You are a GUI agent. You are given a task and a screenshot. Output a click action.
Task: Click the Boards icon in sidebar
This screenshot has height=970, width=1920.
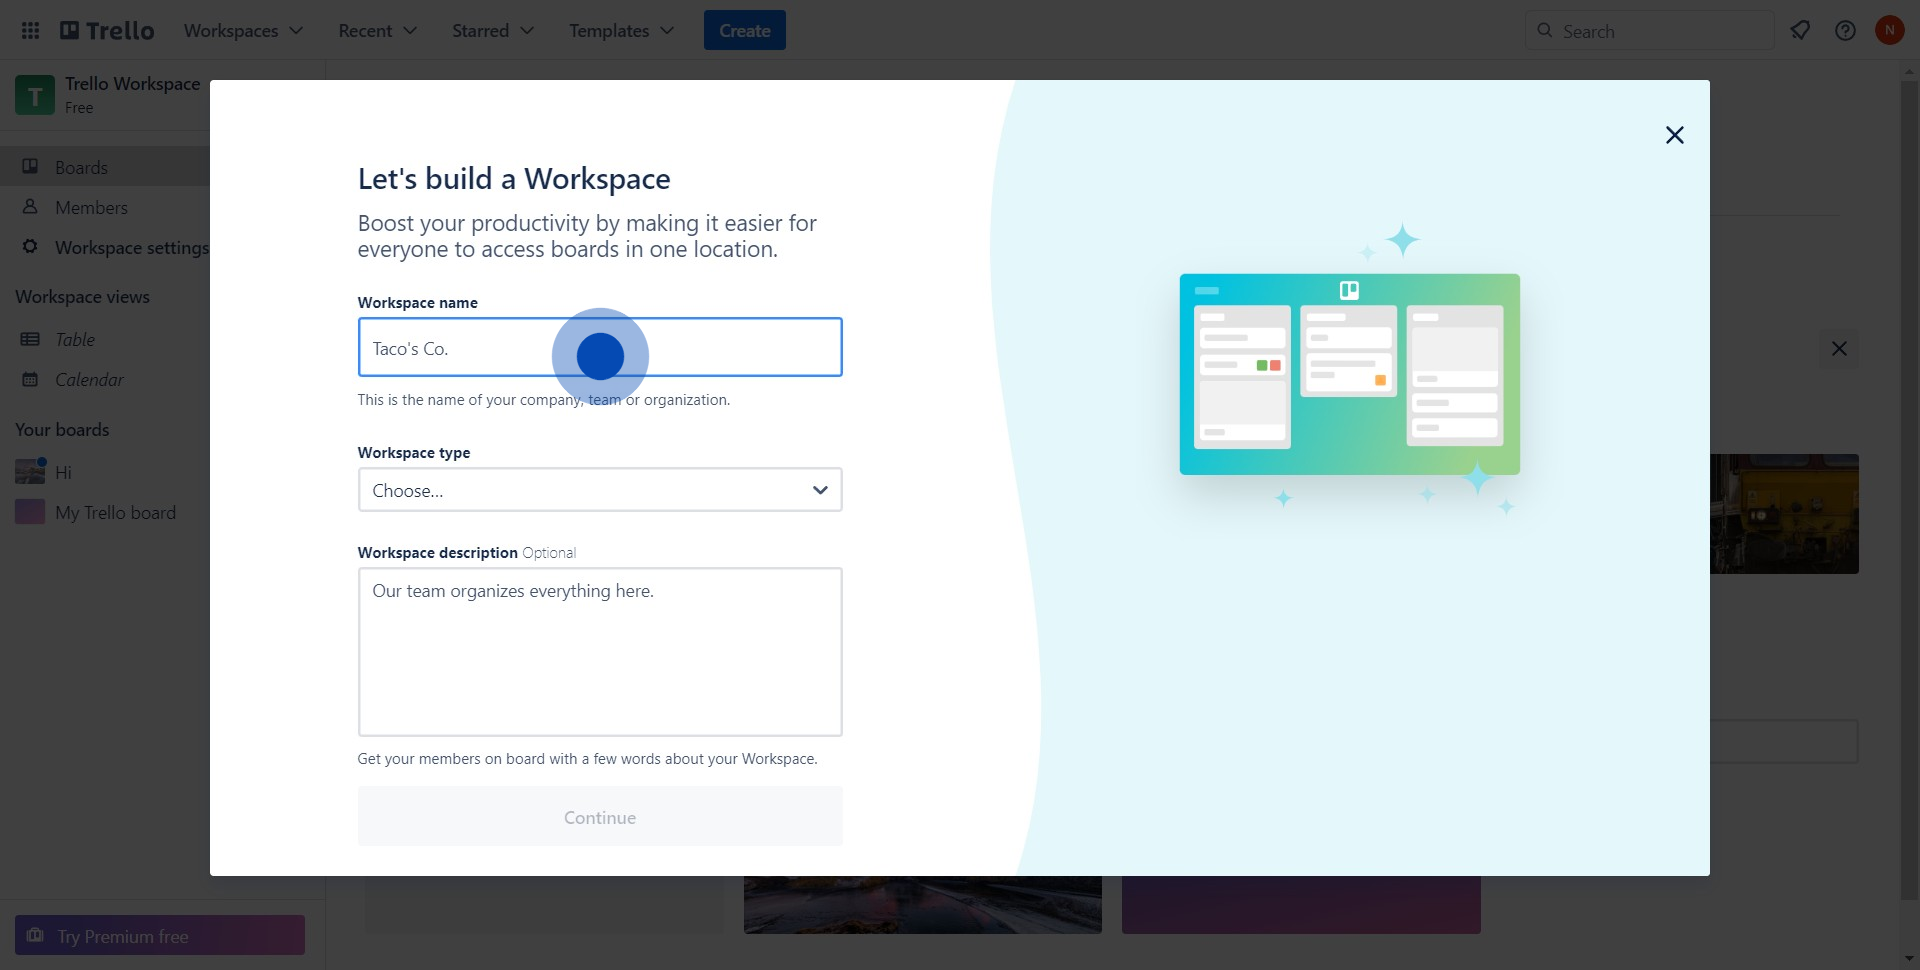pos(30,166)
